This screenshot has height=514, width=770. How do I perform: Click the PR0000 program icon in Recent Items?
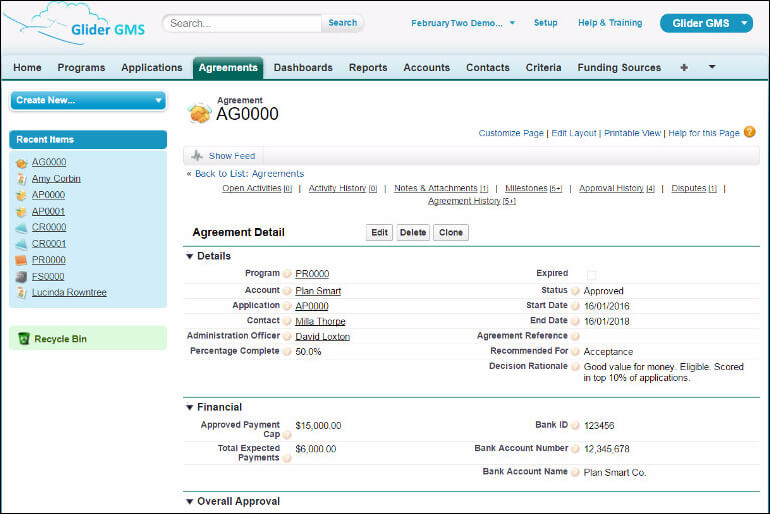click(x=22, y=260)
